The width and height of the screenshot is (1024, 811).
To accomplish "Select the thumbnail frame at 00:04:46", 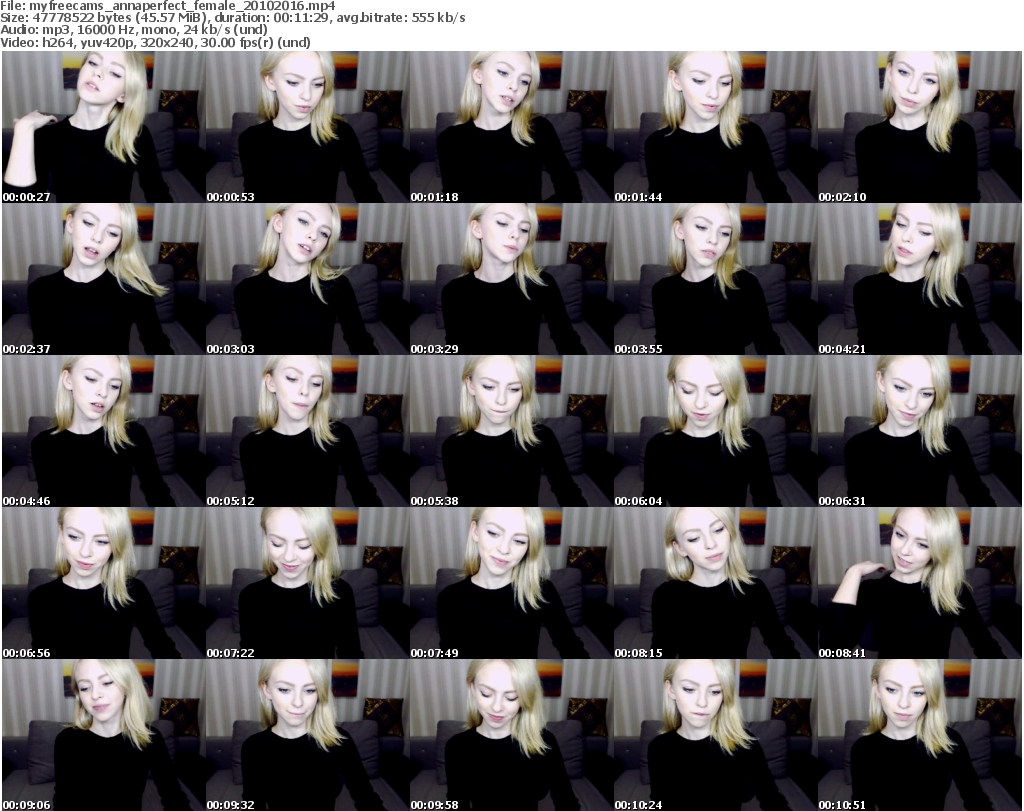I will click(104, 432).
